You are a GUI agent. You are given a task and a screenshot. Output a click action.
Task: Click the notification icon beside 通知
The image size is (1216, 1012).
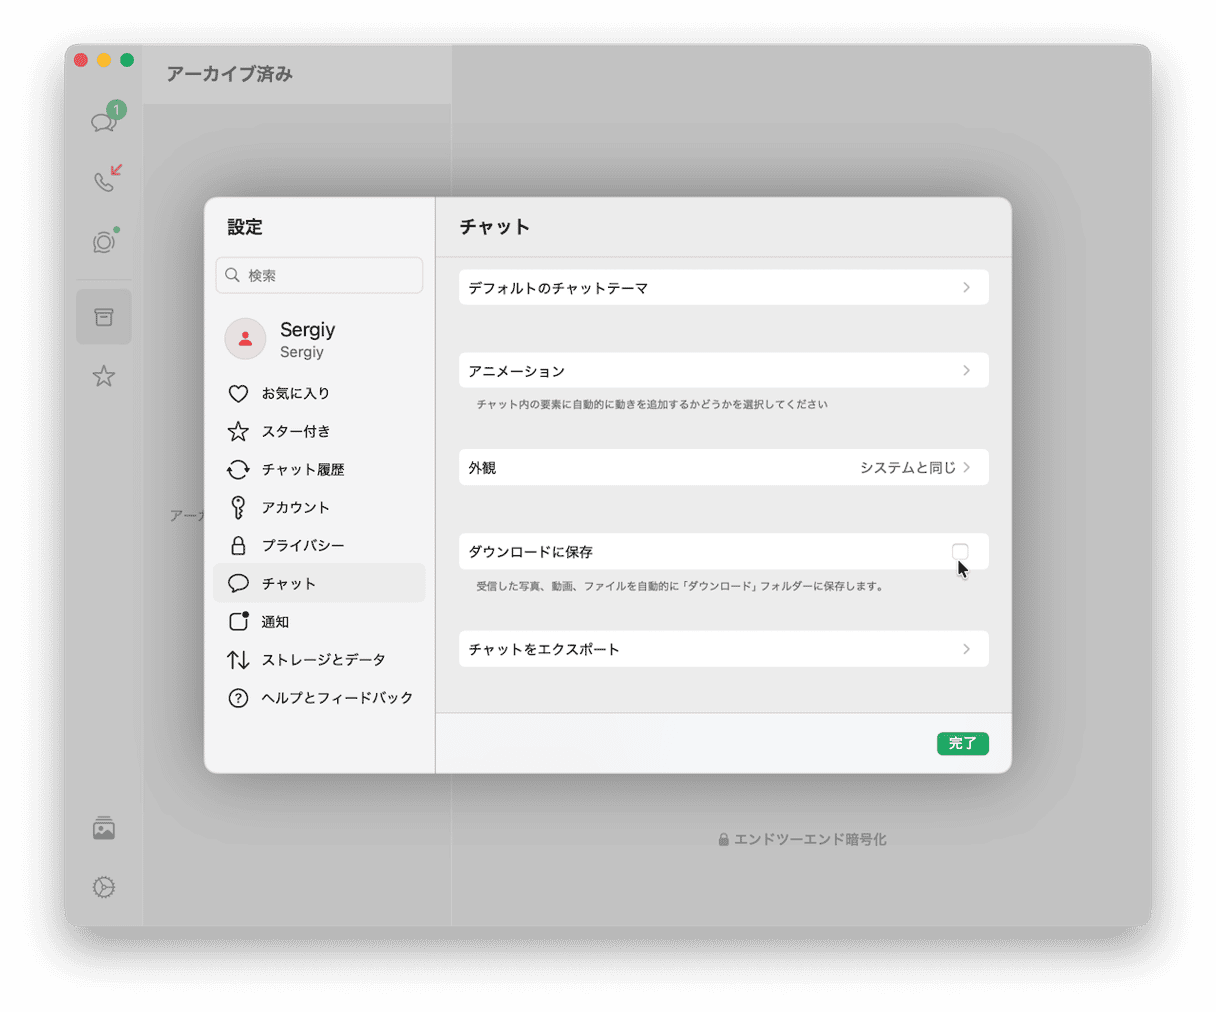[238, 621]
